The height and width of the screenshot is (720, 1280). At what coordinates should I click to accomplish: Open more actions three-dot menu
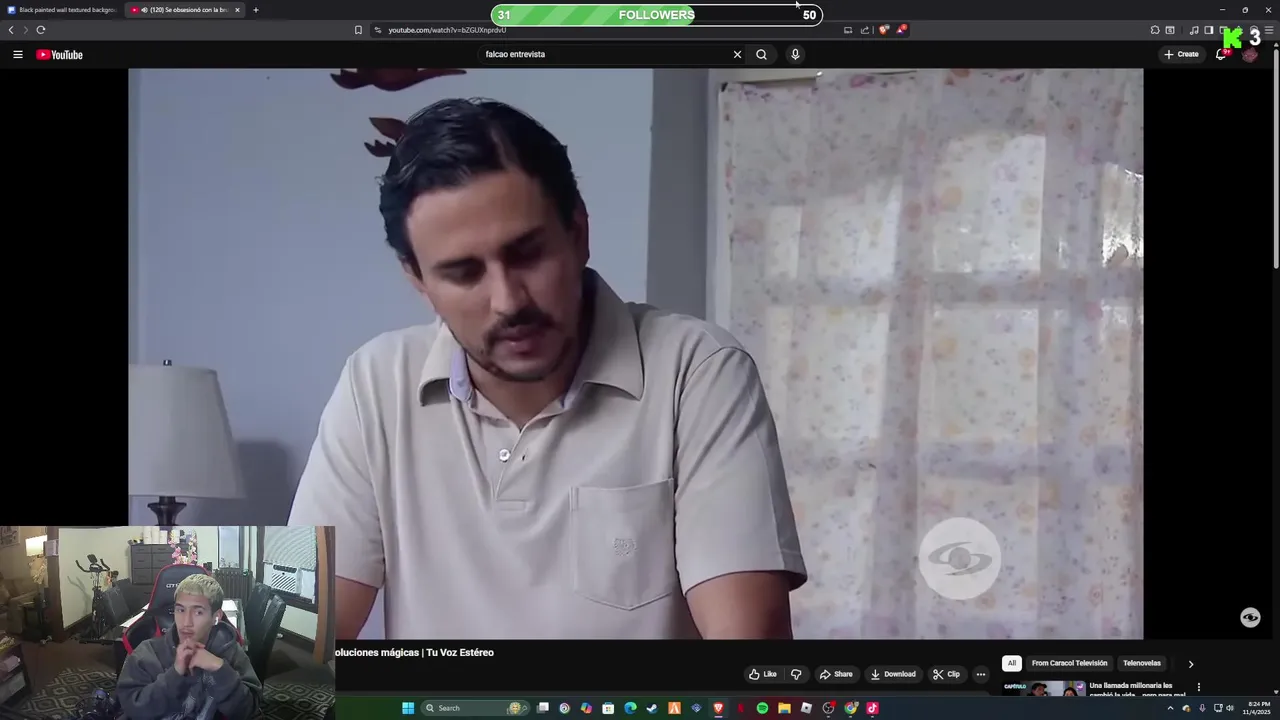981,674
